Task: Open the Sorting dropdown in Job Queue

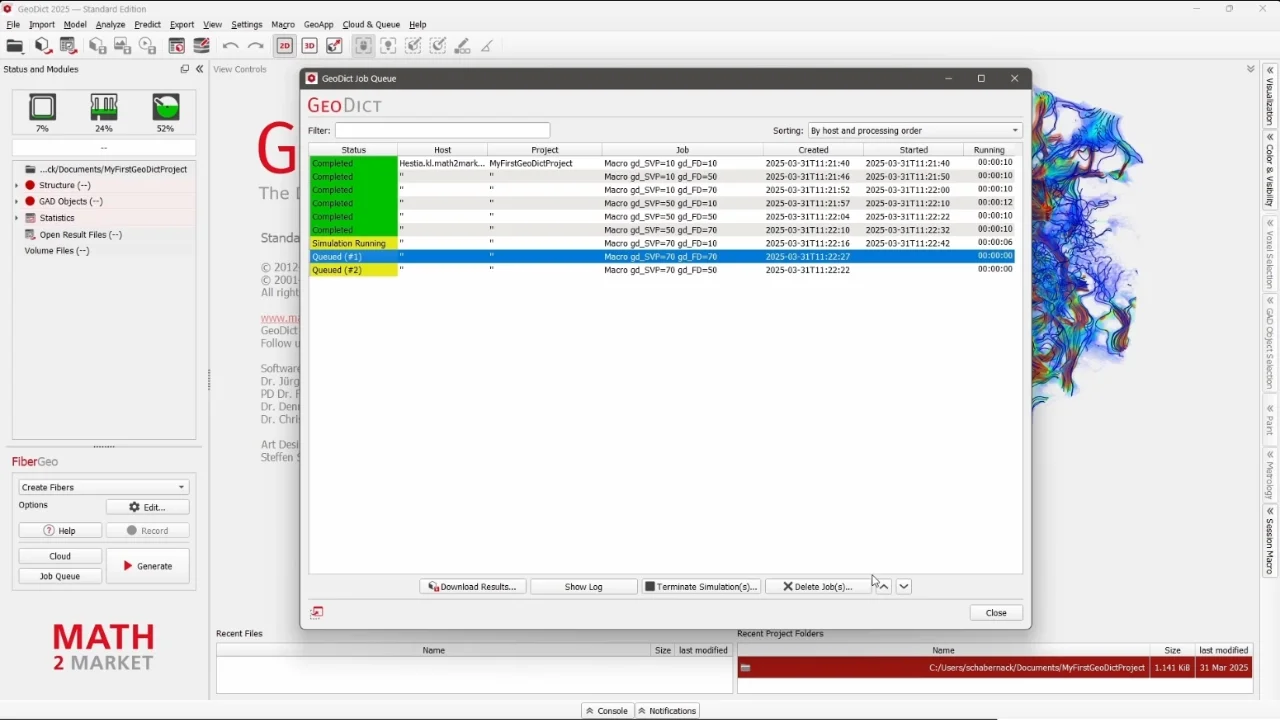Action: coord(915,131)
